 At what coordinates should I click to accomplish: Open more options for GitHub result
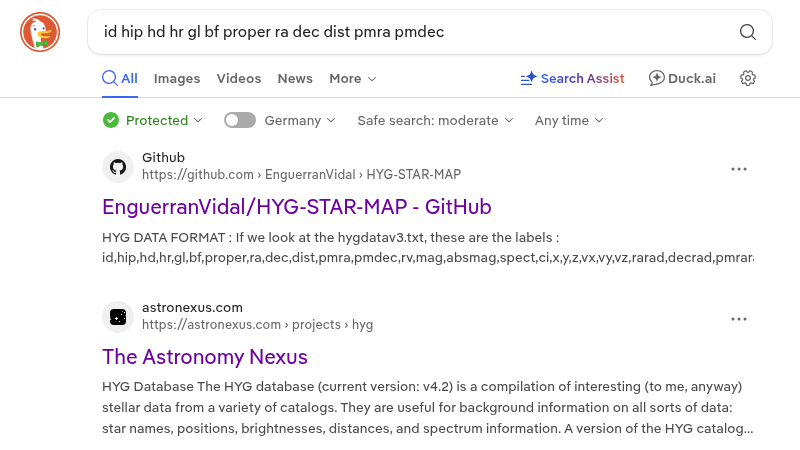point(739,169)
